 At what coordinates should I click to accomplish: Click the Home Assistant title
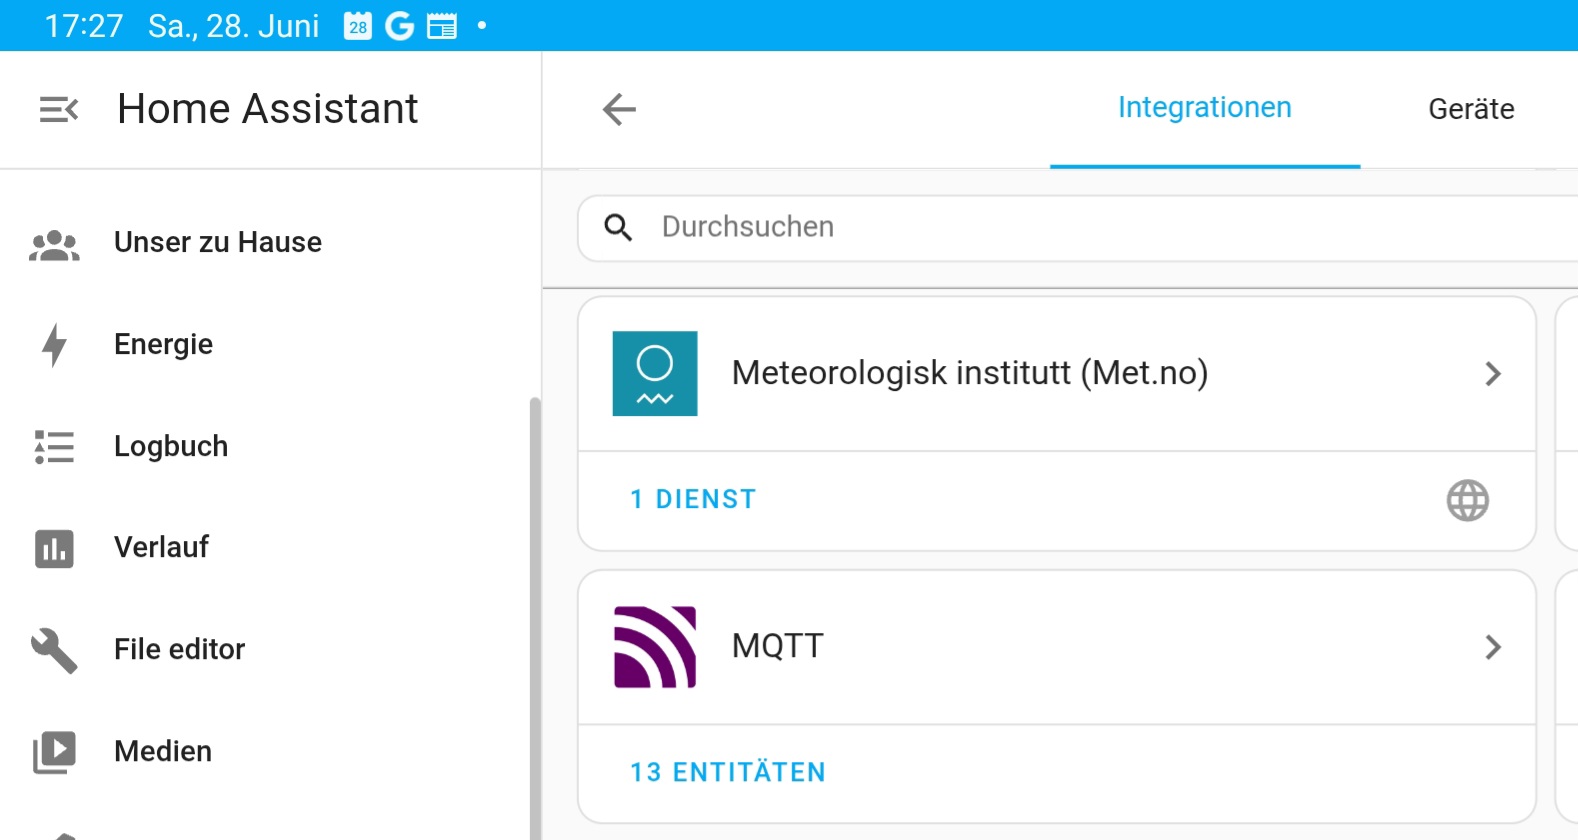click(267, 109)
